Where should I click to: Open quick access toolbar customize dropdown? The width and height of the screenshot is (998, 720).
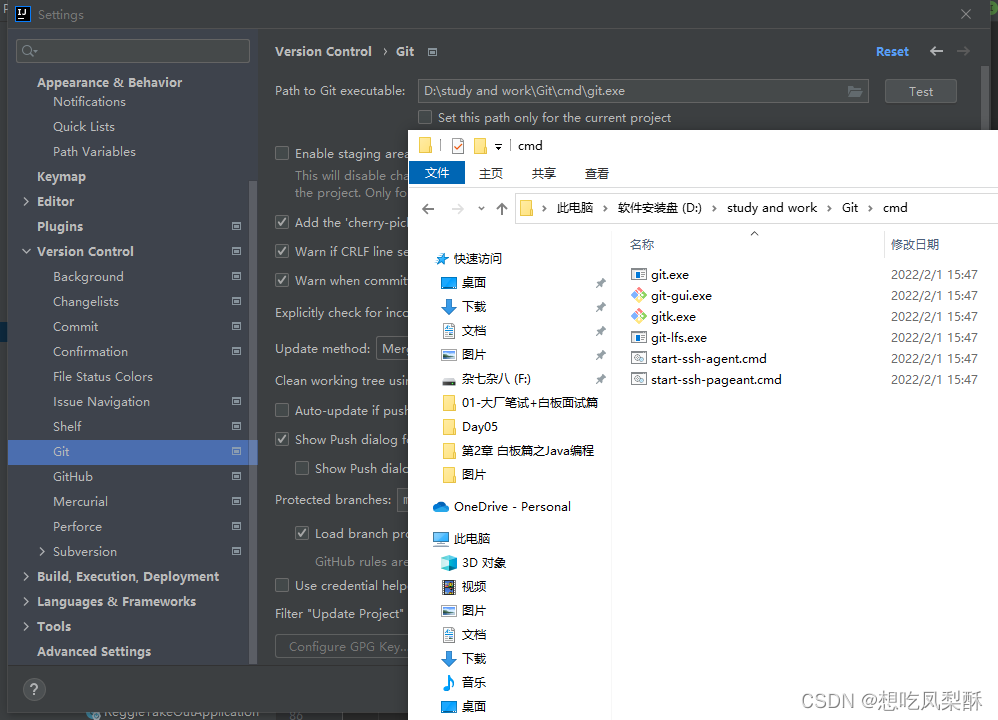point(498,147)
